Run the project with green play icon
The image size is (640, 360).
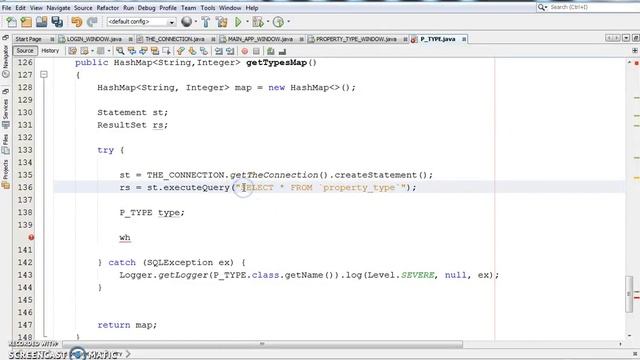[238, 22]
